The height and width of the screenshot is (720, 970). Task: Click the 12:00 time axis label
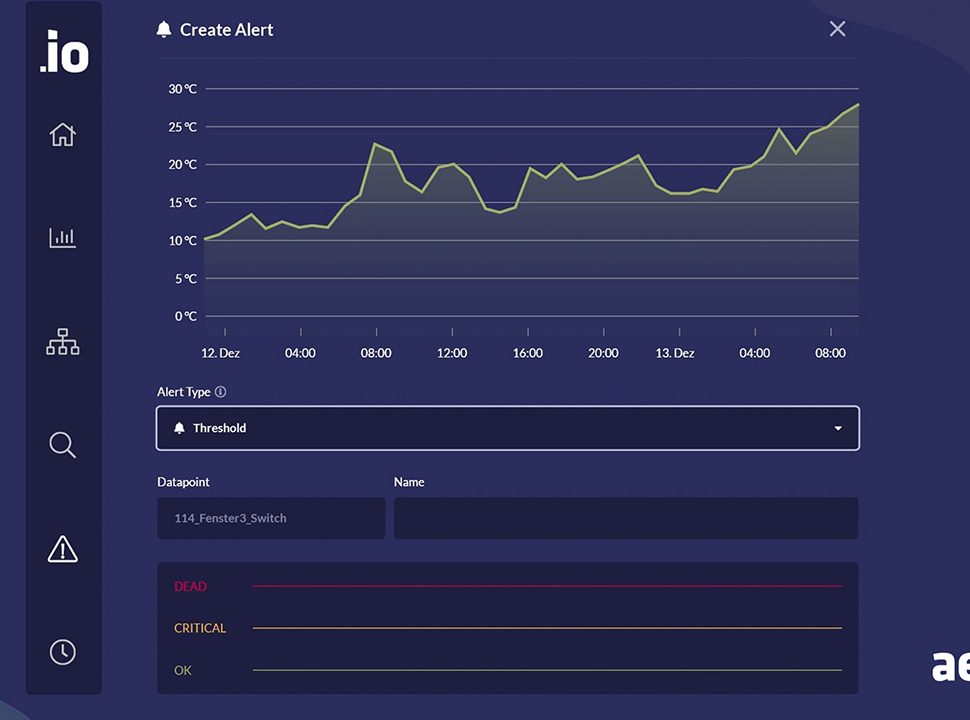(452, 353)
